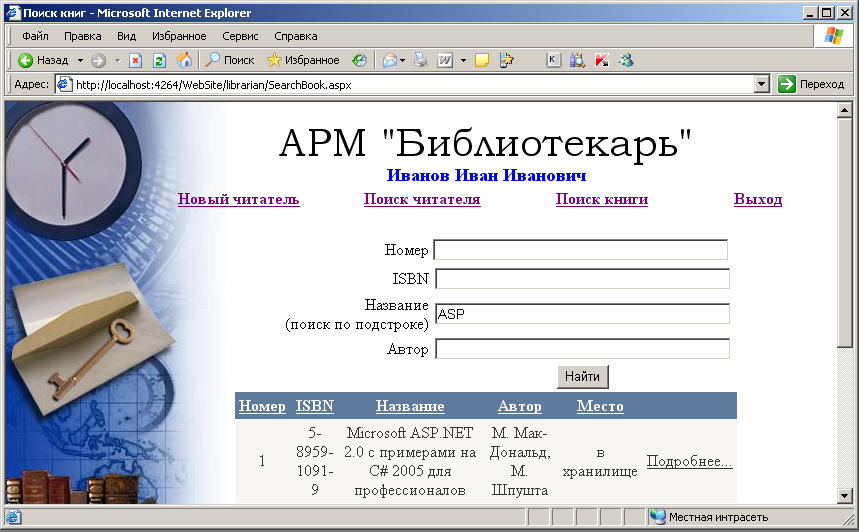859x532 pixels.
Task: Click the Print icon in the toolbar
Action: [x=421, y=60]
